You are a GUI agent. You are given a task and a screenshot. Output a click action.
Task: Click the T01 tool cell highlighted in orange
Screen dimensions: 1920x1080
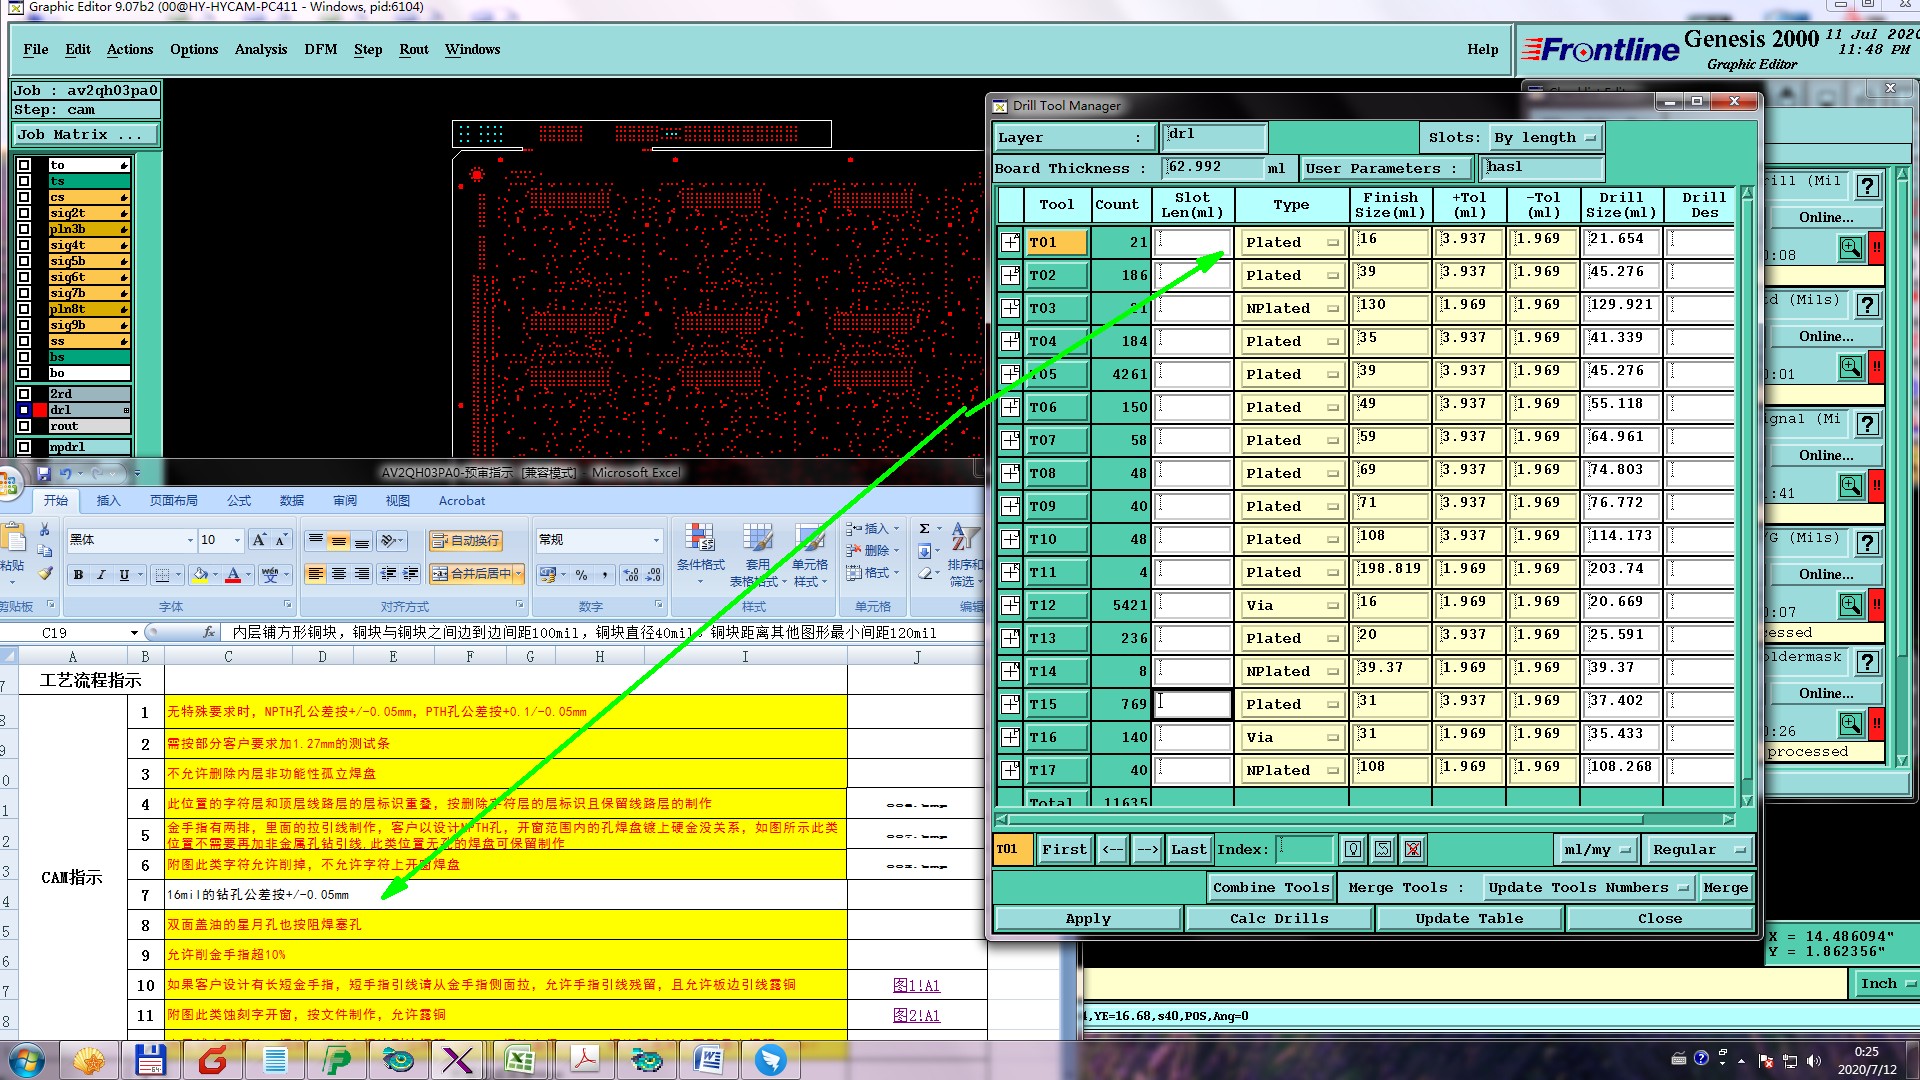coord(1056,242)
